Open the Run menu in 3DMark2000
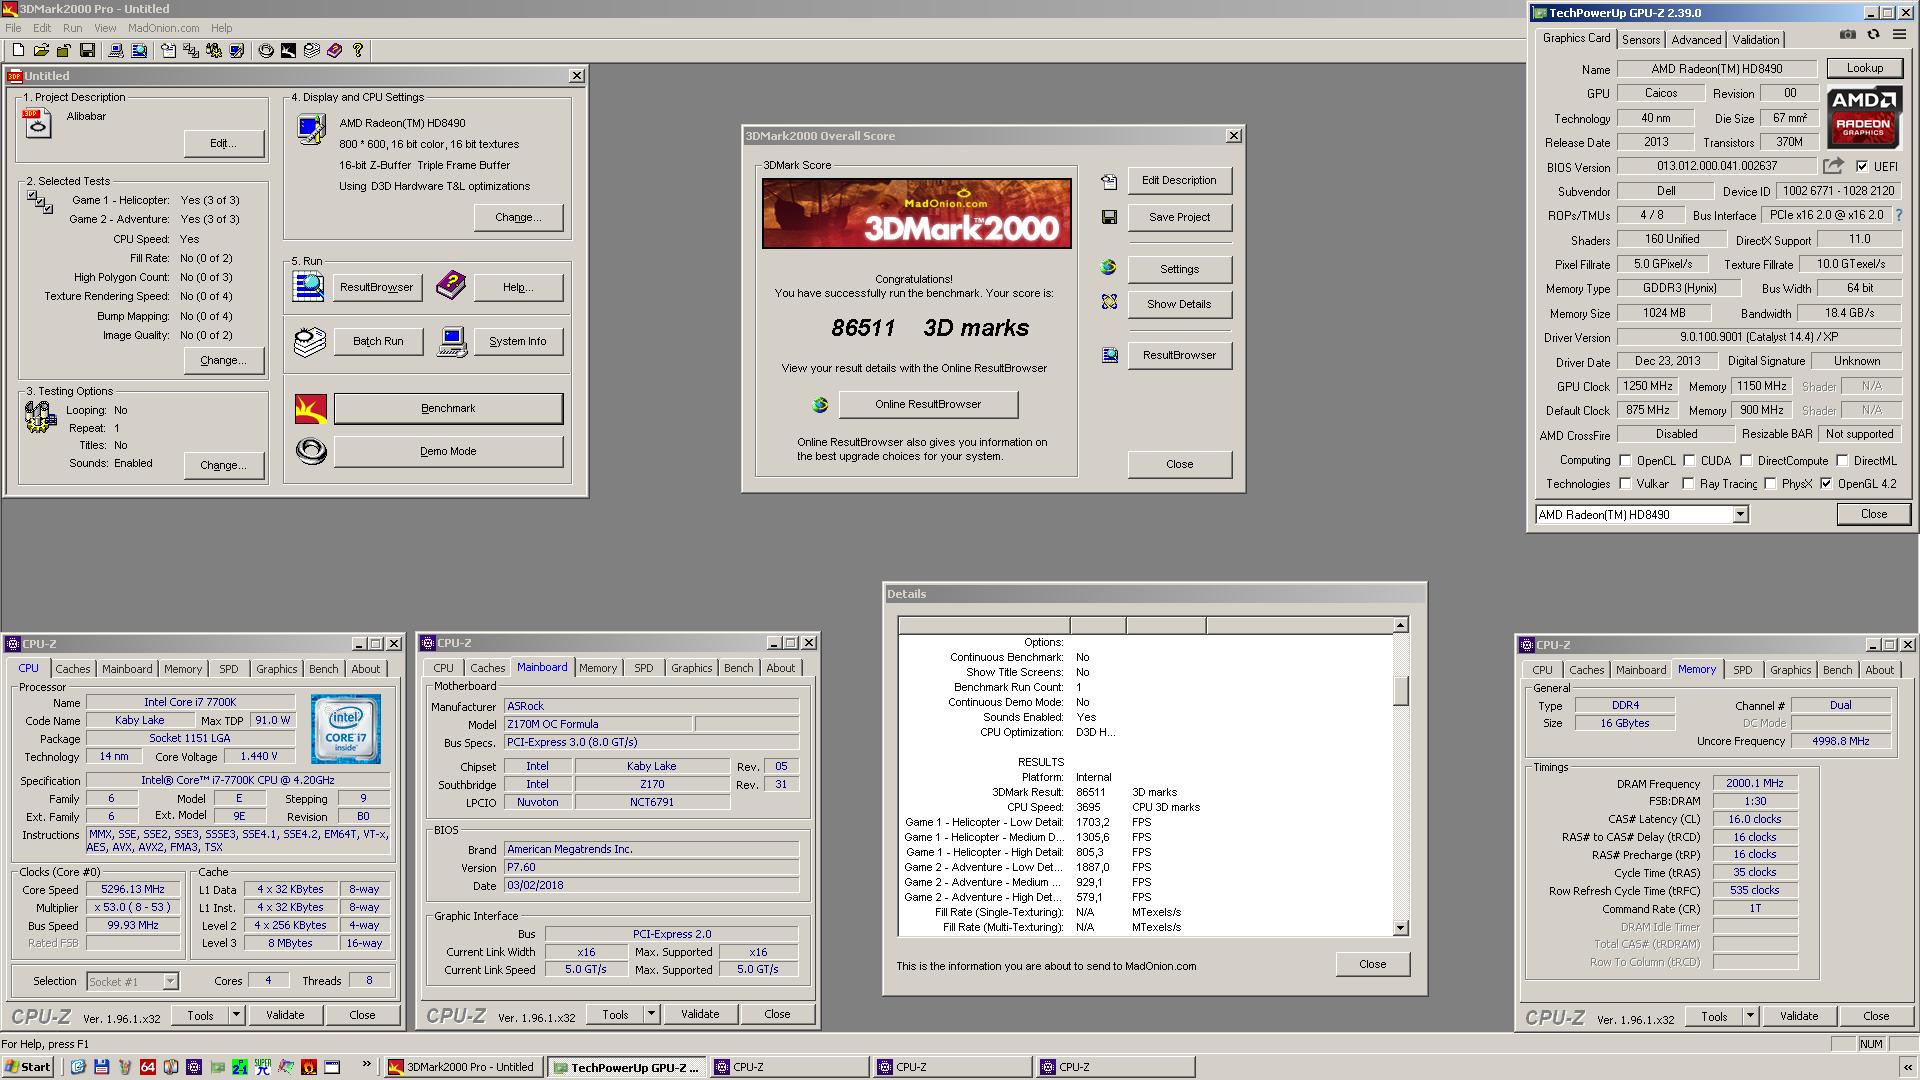The width and height of the screenshot is (1920, 1080). 73,28
